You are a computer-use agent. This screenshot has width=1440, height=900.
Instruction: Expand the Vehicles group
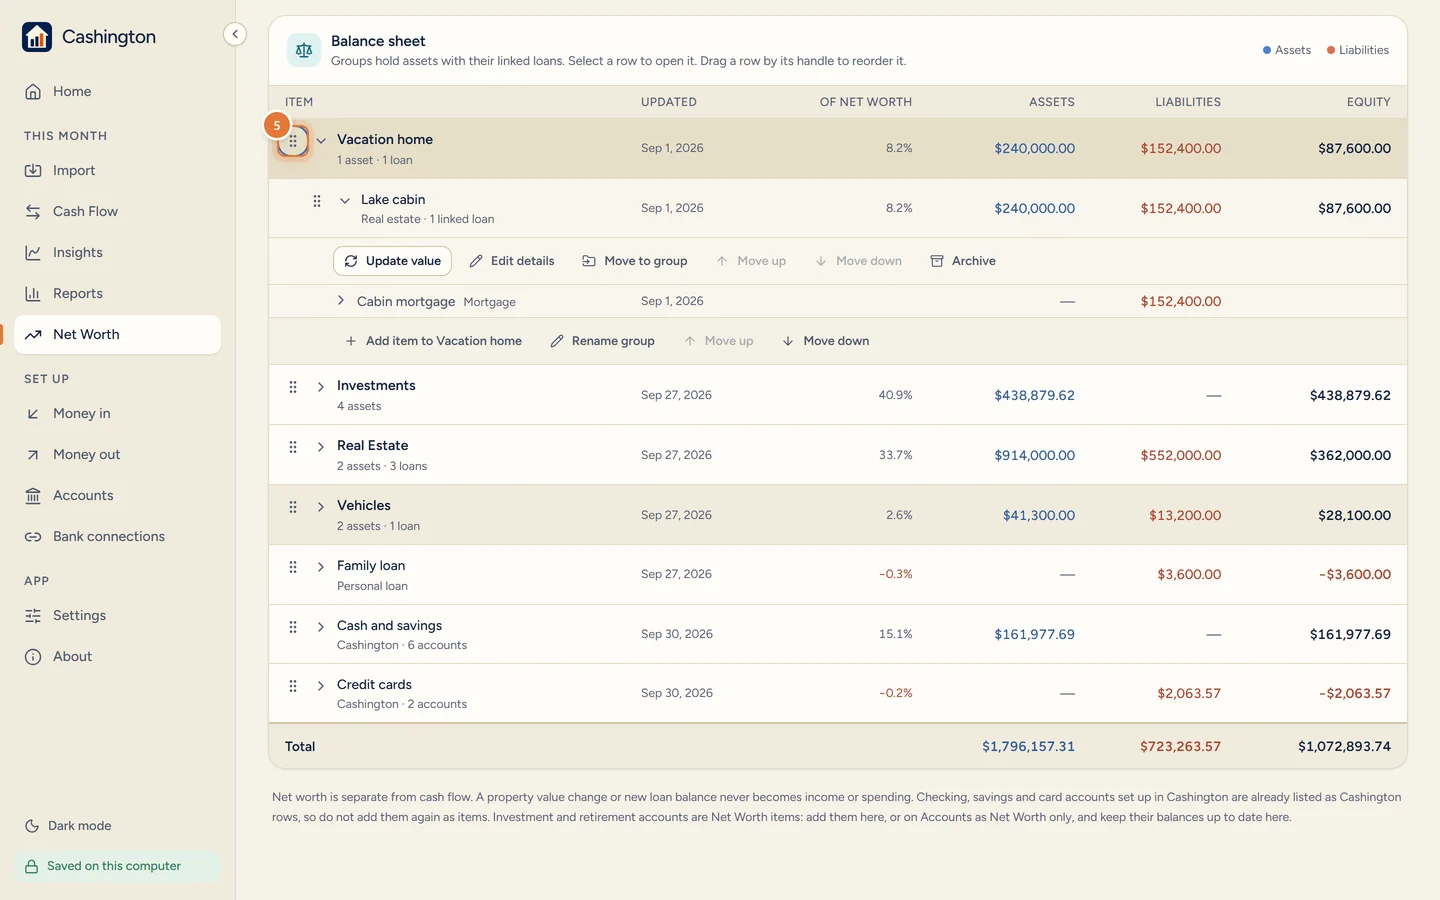[321, 507]
